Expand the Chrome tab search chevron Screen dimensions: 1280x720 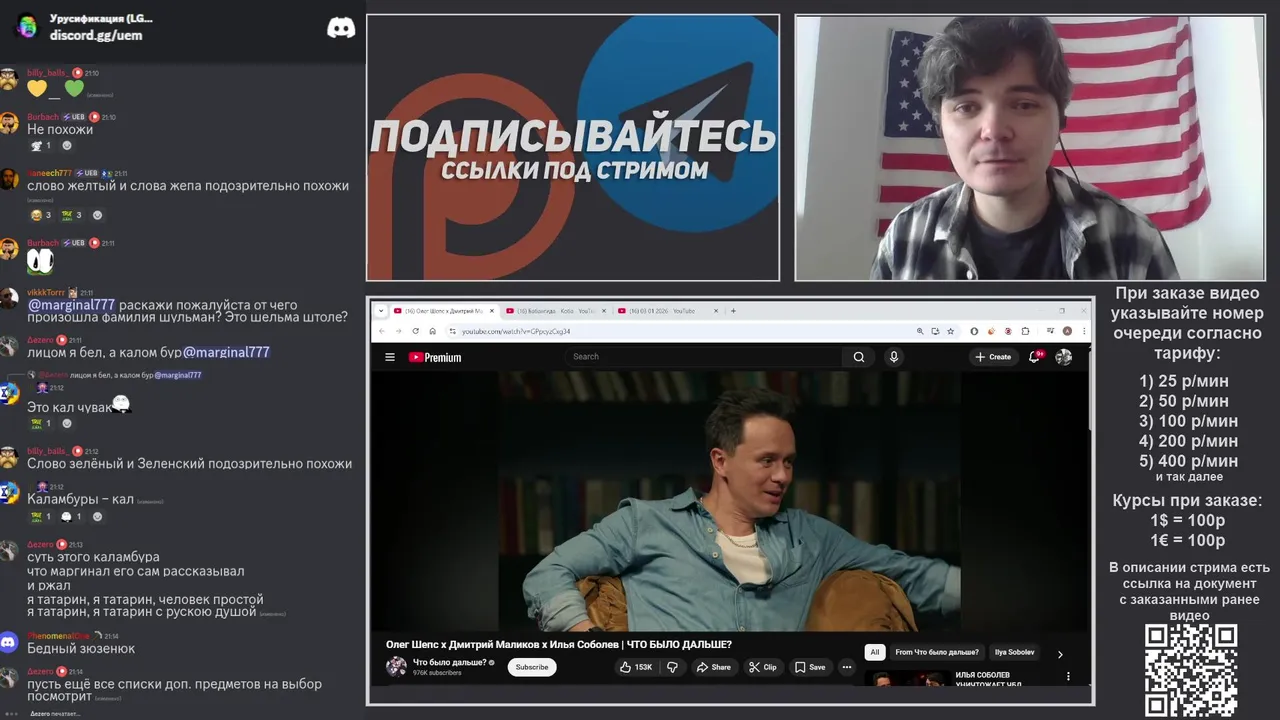tap(380, 311)
